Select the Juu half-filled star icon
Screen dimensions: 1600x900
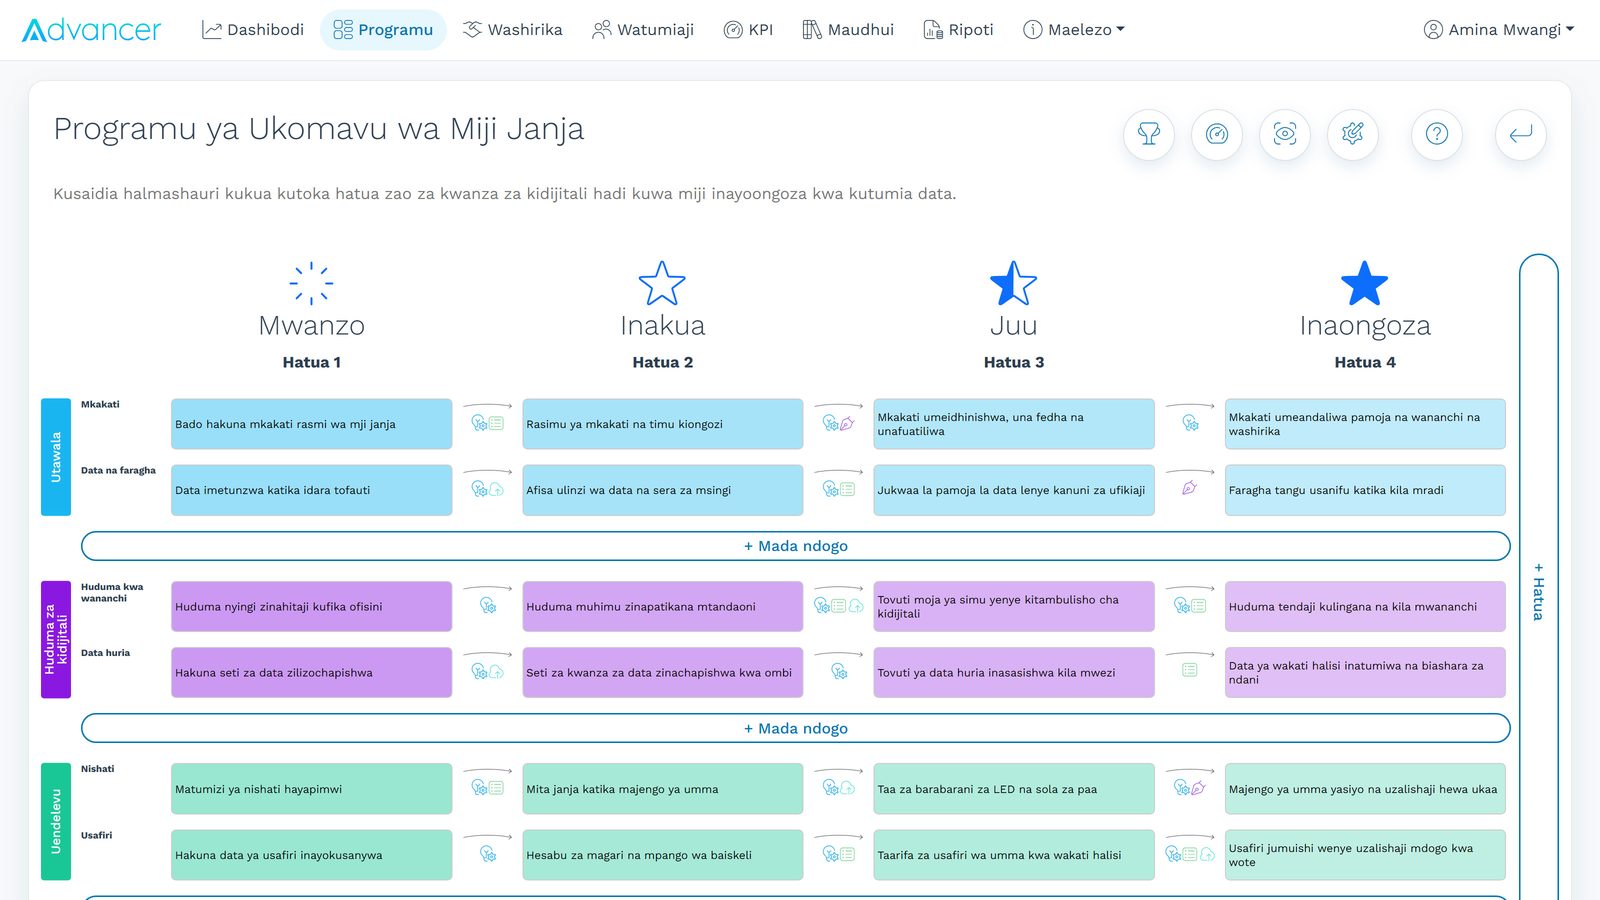coord(1013,283)
